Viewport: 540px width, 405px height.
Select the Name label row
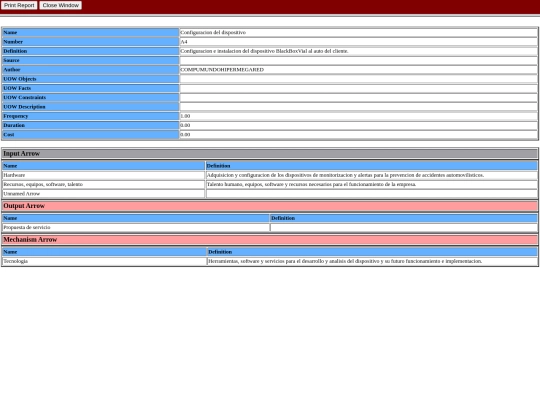pos(91,32)
